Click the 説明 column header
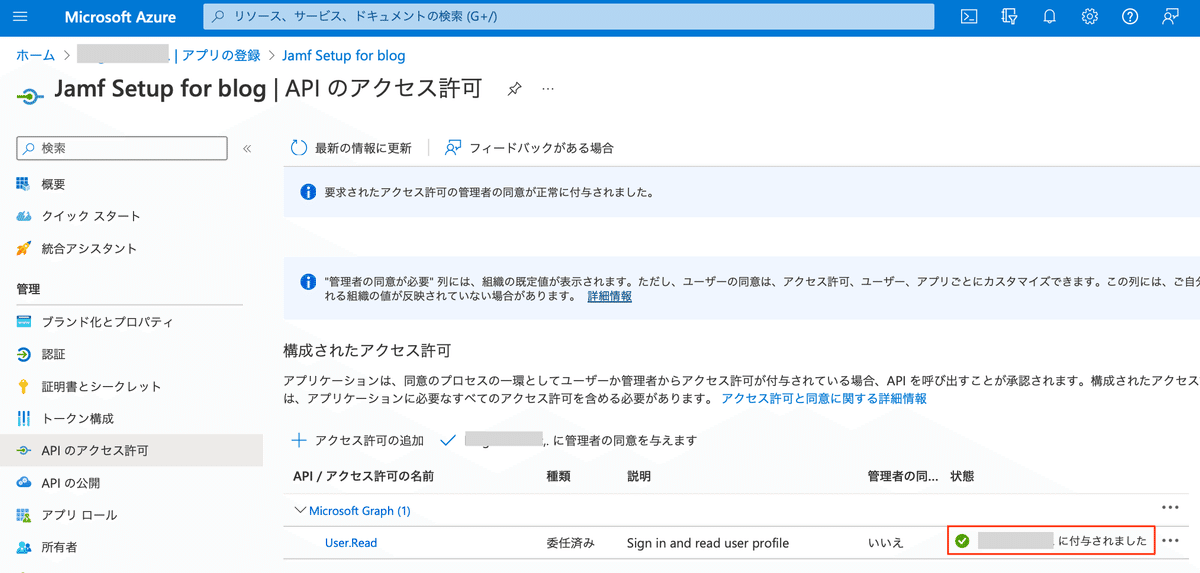Image resolution: width=1200 pixels, height=573 pixels. pos(639,476)
